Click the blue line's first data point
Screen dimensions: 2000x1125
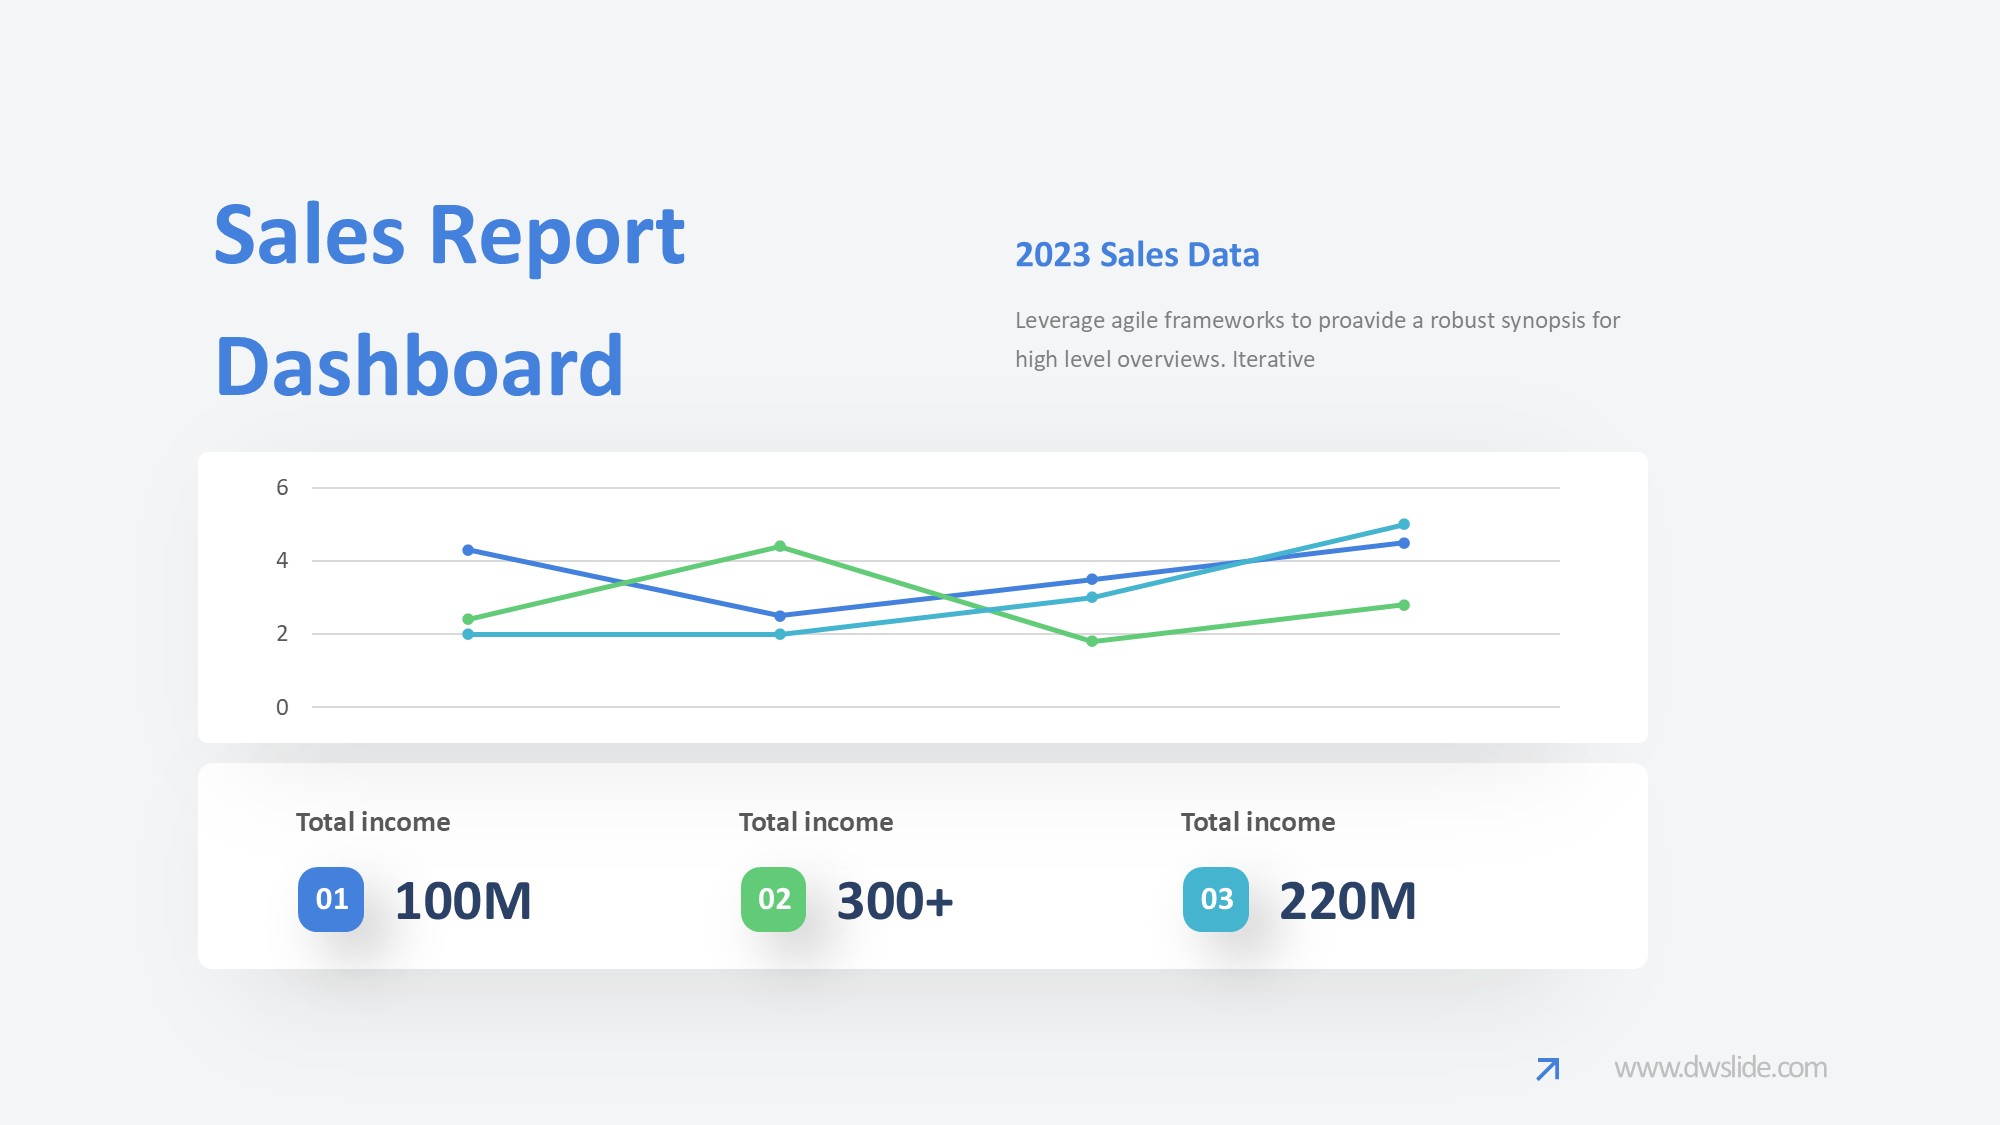tap(468, 550)
